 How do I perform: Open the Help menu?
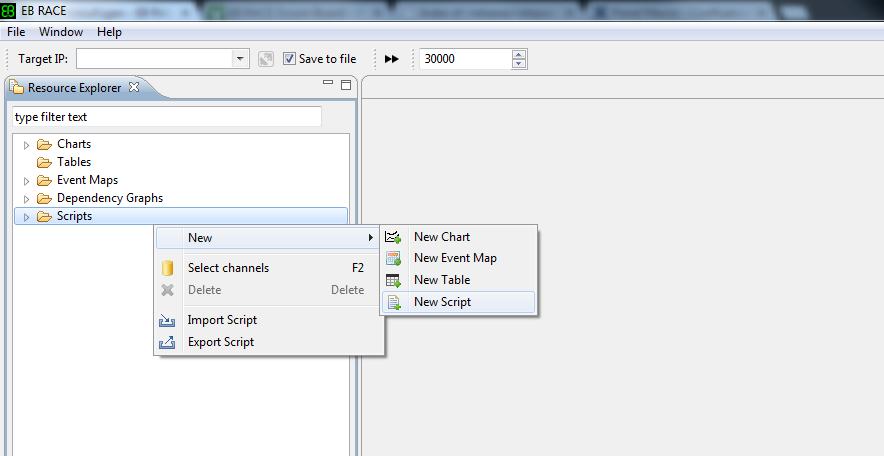[x=109, y=32]
